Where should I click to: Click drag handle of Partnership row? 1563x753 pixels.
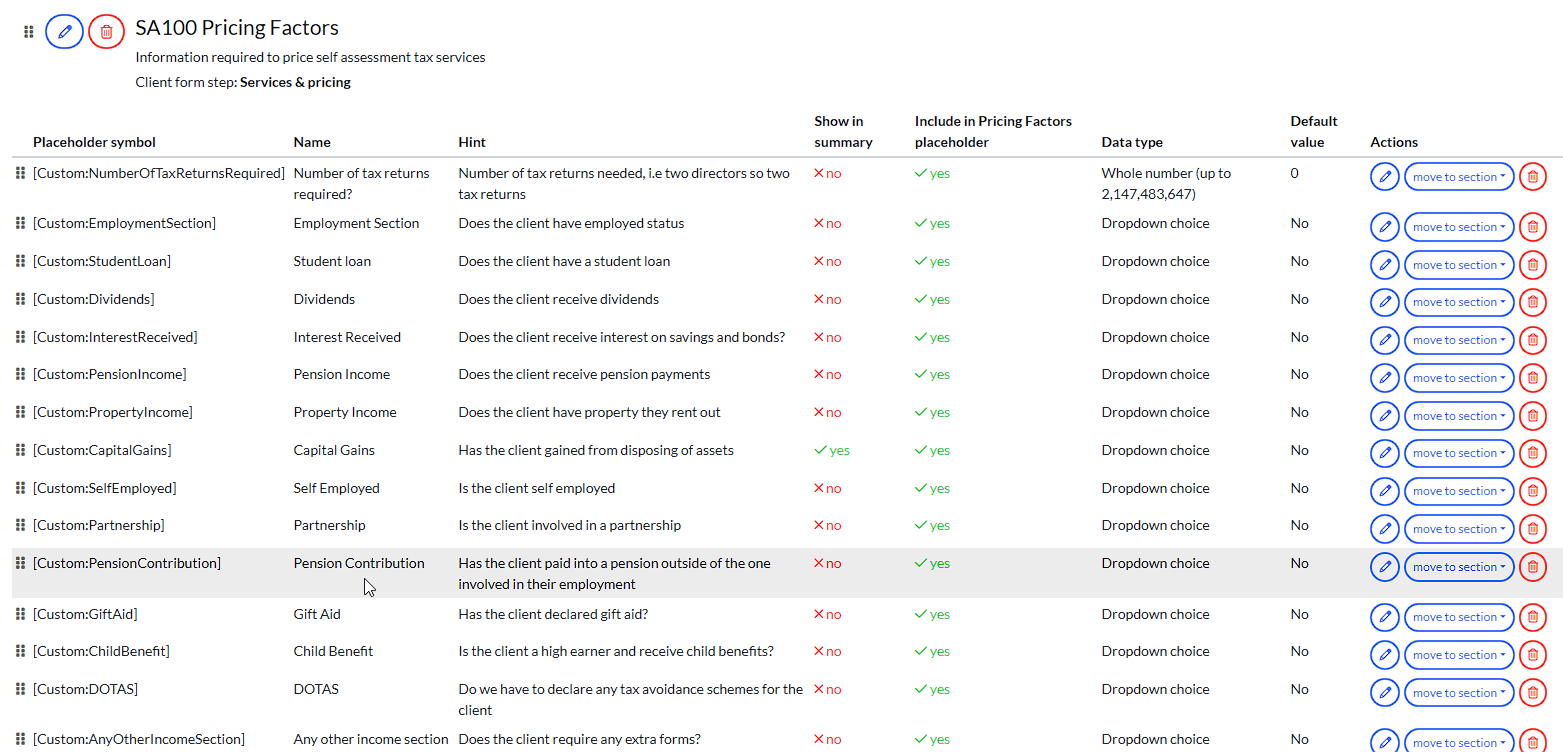(20, 525)
